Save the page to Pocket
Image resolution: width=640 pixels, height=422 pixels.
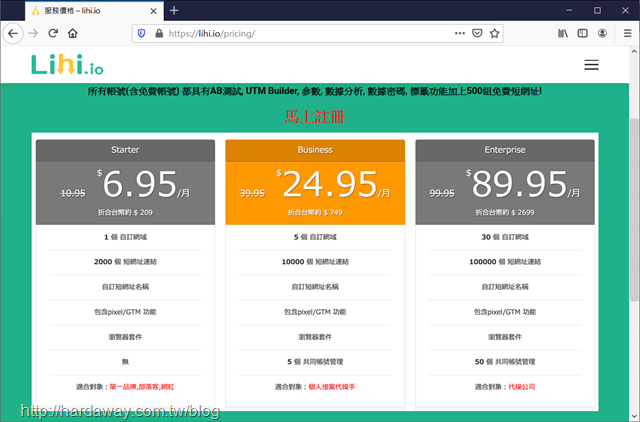(x=477, y=33)
